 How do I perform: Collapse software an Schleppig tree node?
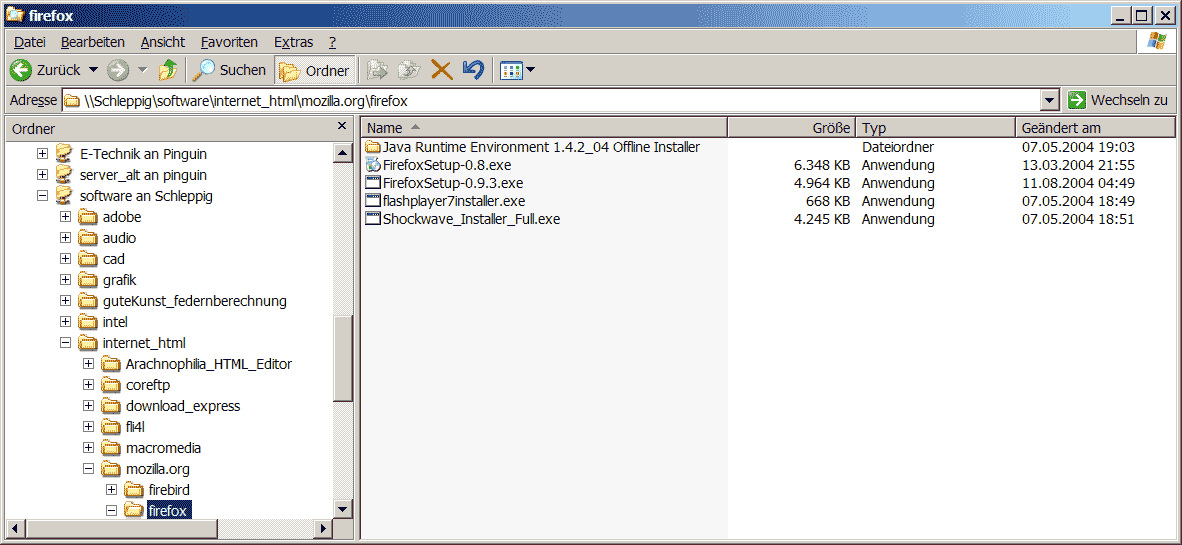[x=42, y=196]
